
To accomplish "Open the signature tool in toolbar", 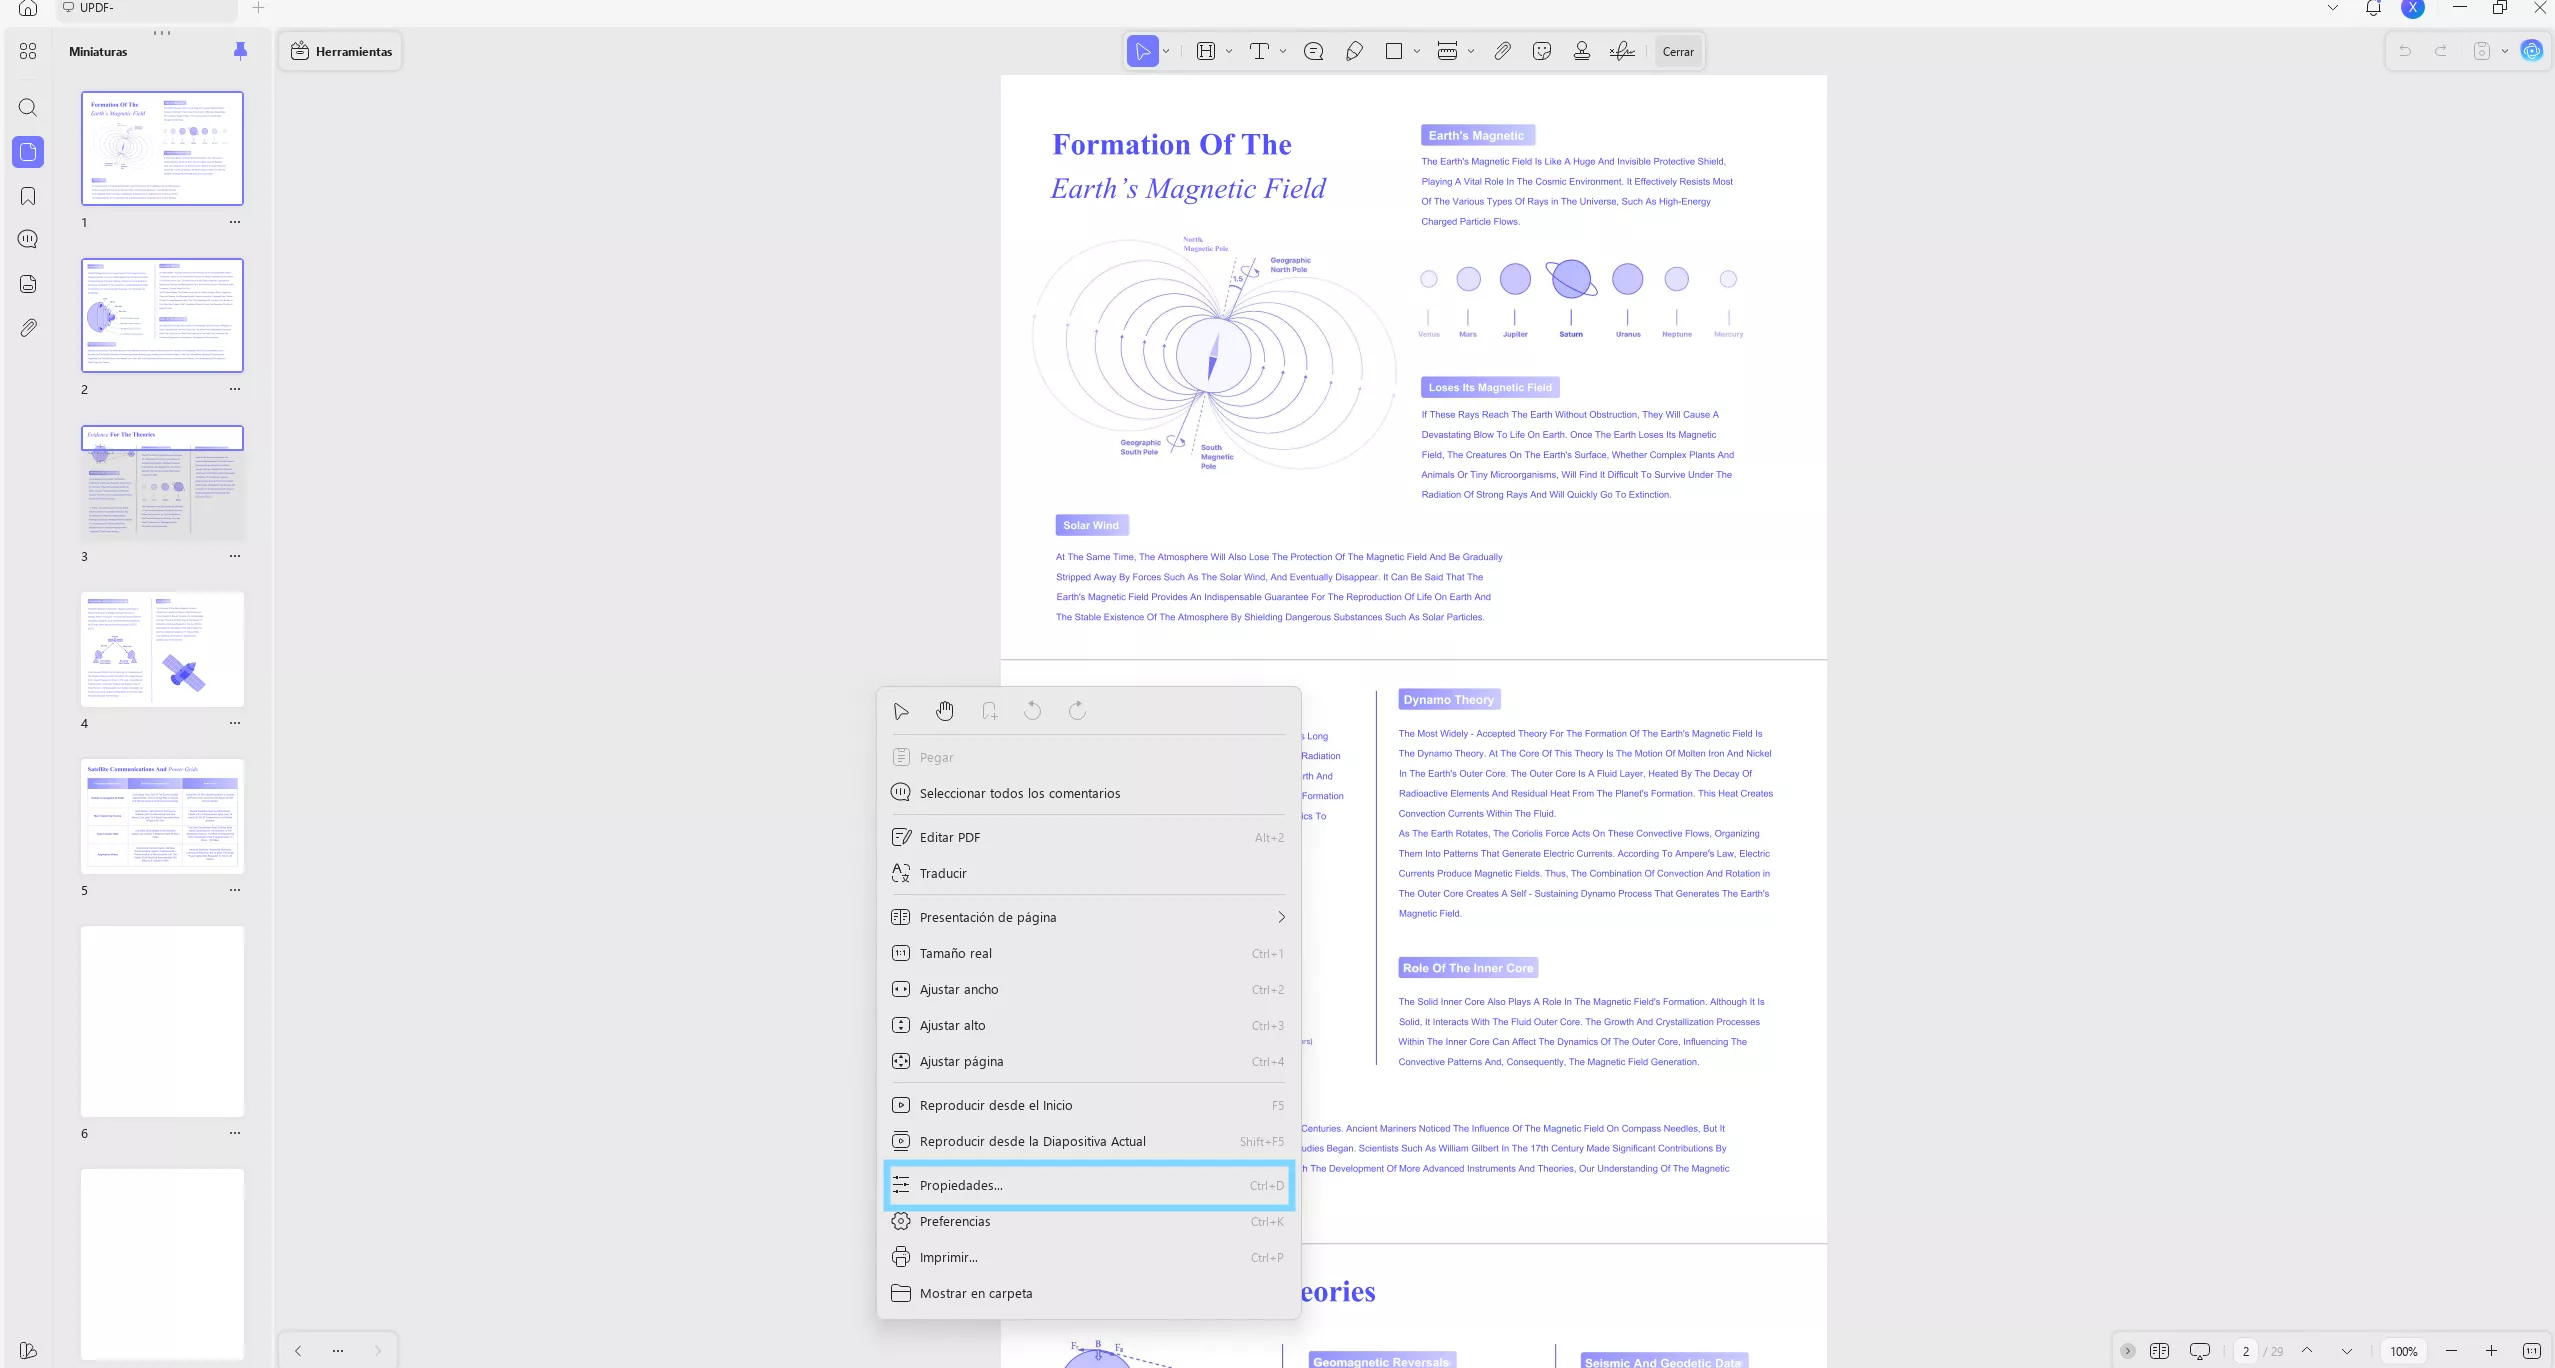I will [x=1621, y=51].
